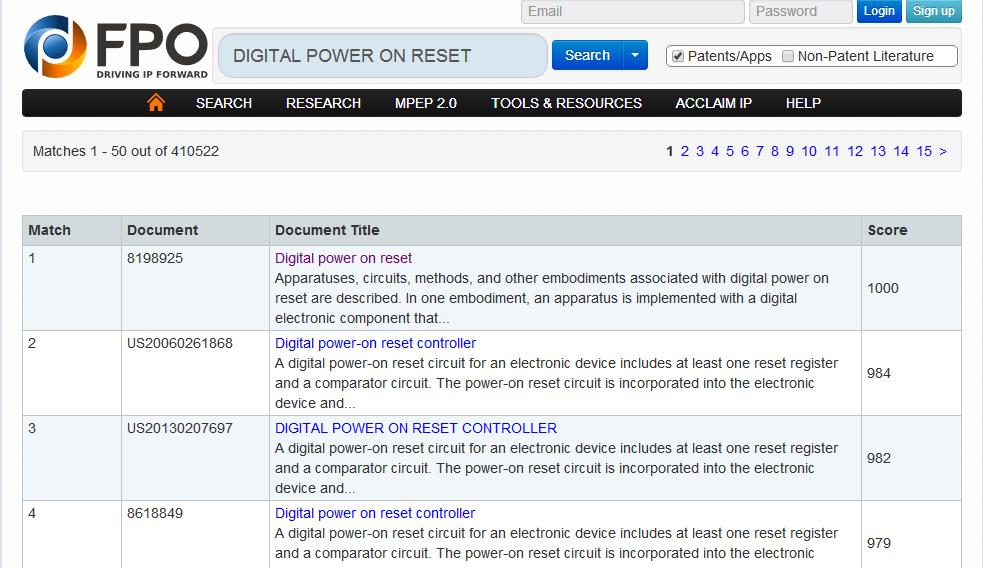Focus the Email input field
983x568 pixels.
(x=631, y=12)
